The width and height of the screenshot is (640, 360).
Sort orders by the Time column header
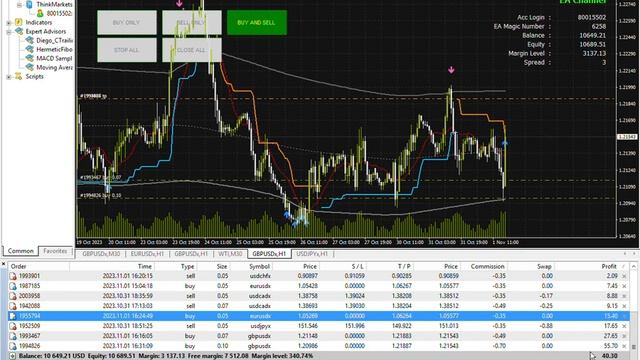[x=112, y=266]
